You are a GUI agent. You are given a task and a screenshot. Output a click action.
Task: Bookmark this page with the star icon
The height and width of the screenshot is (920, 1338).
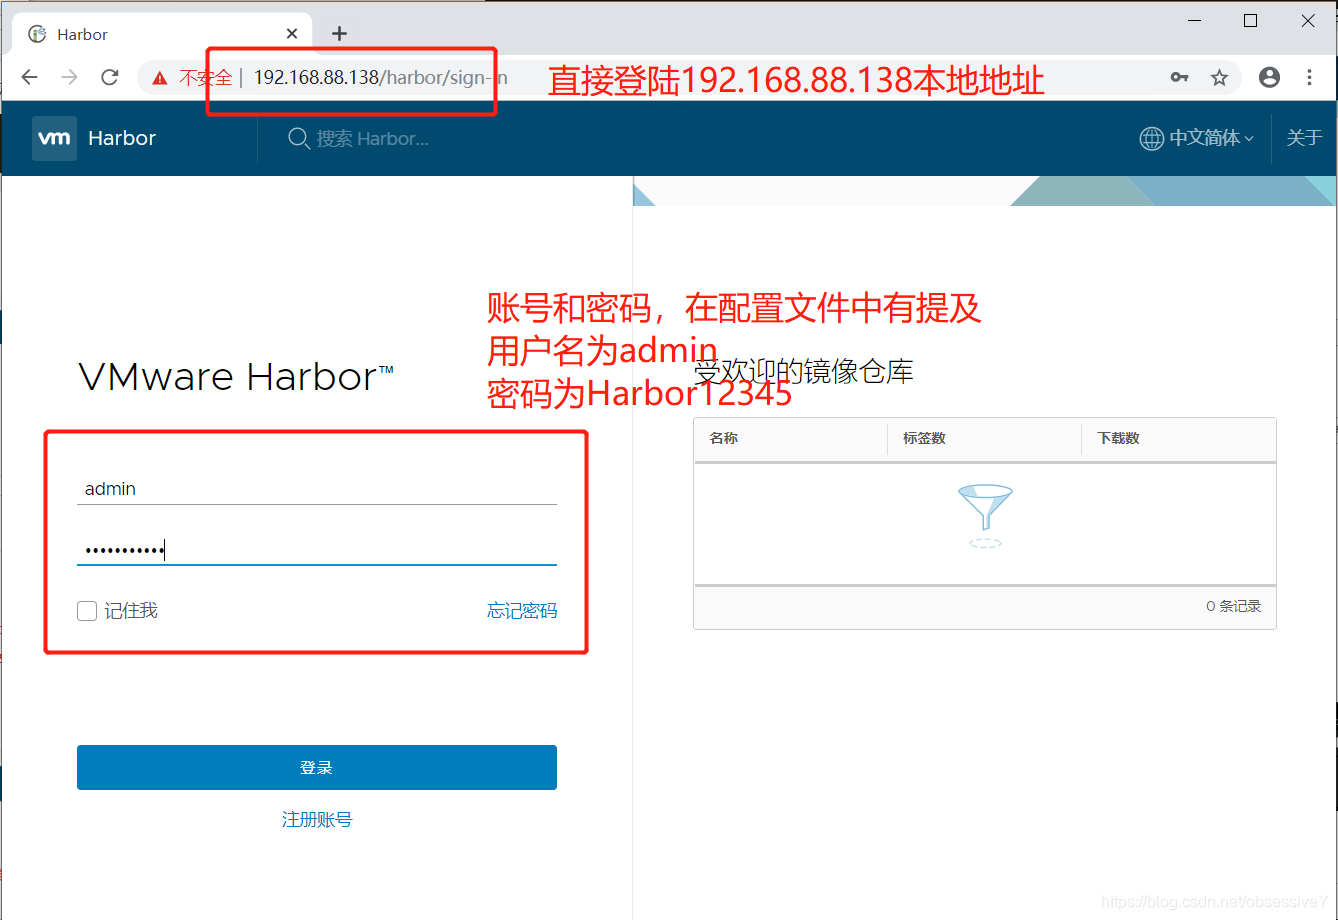(1219, 77)
